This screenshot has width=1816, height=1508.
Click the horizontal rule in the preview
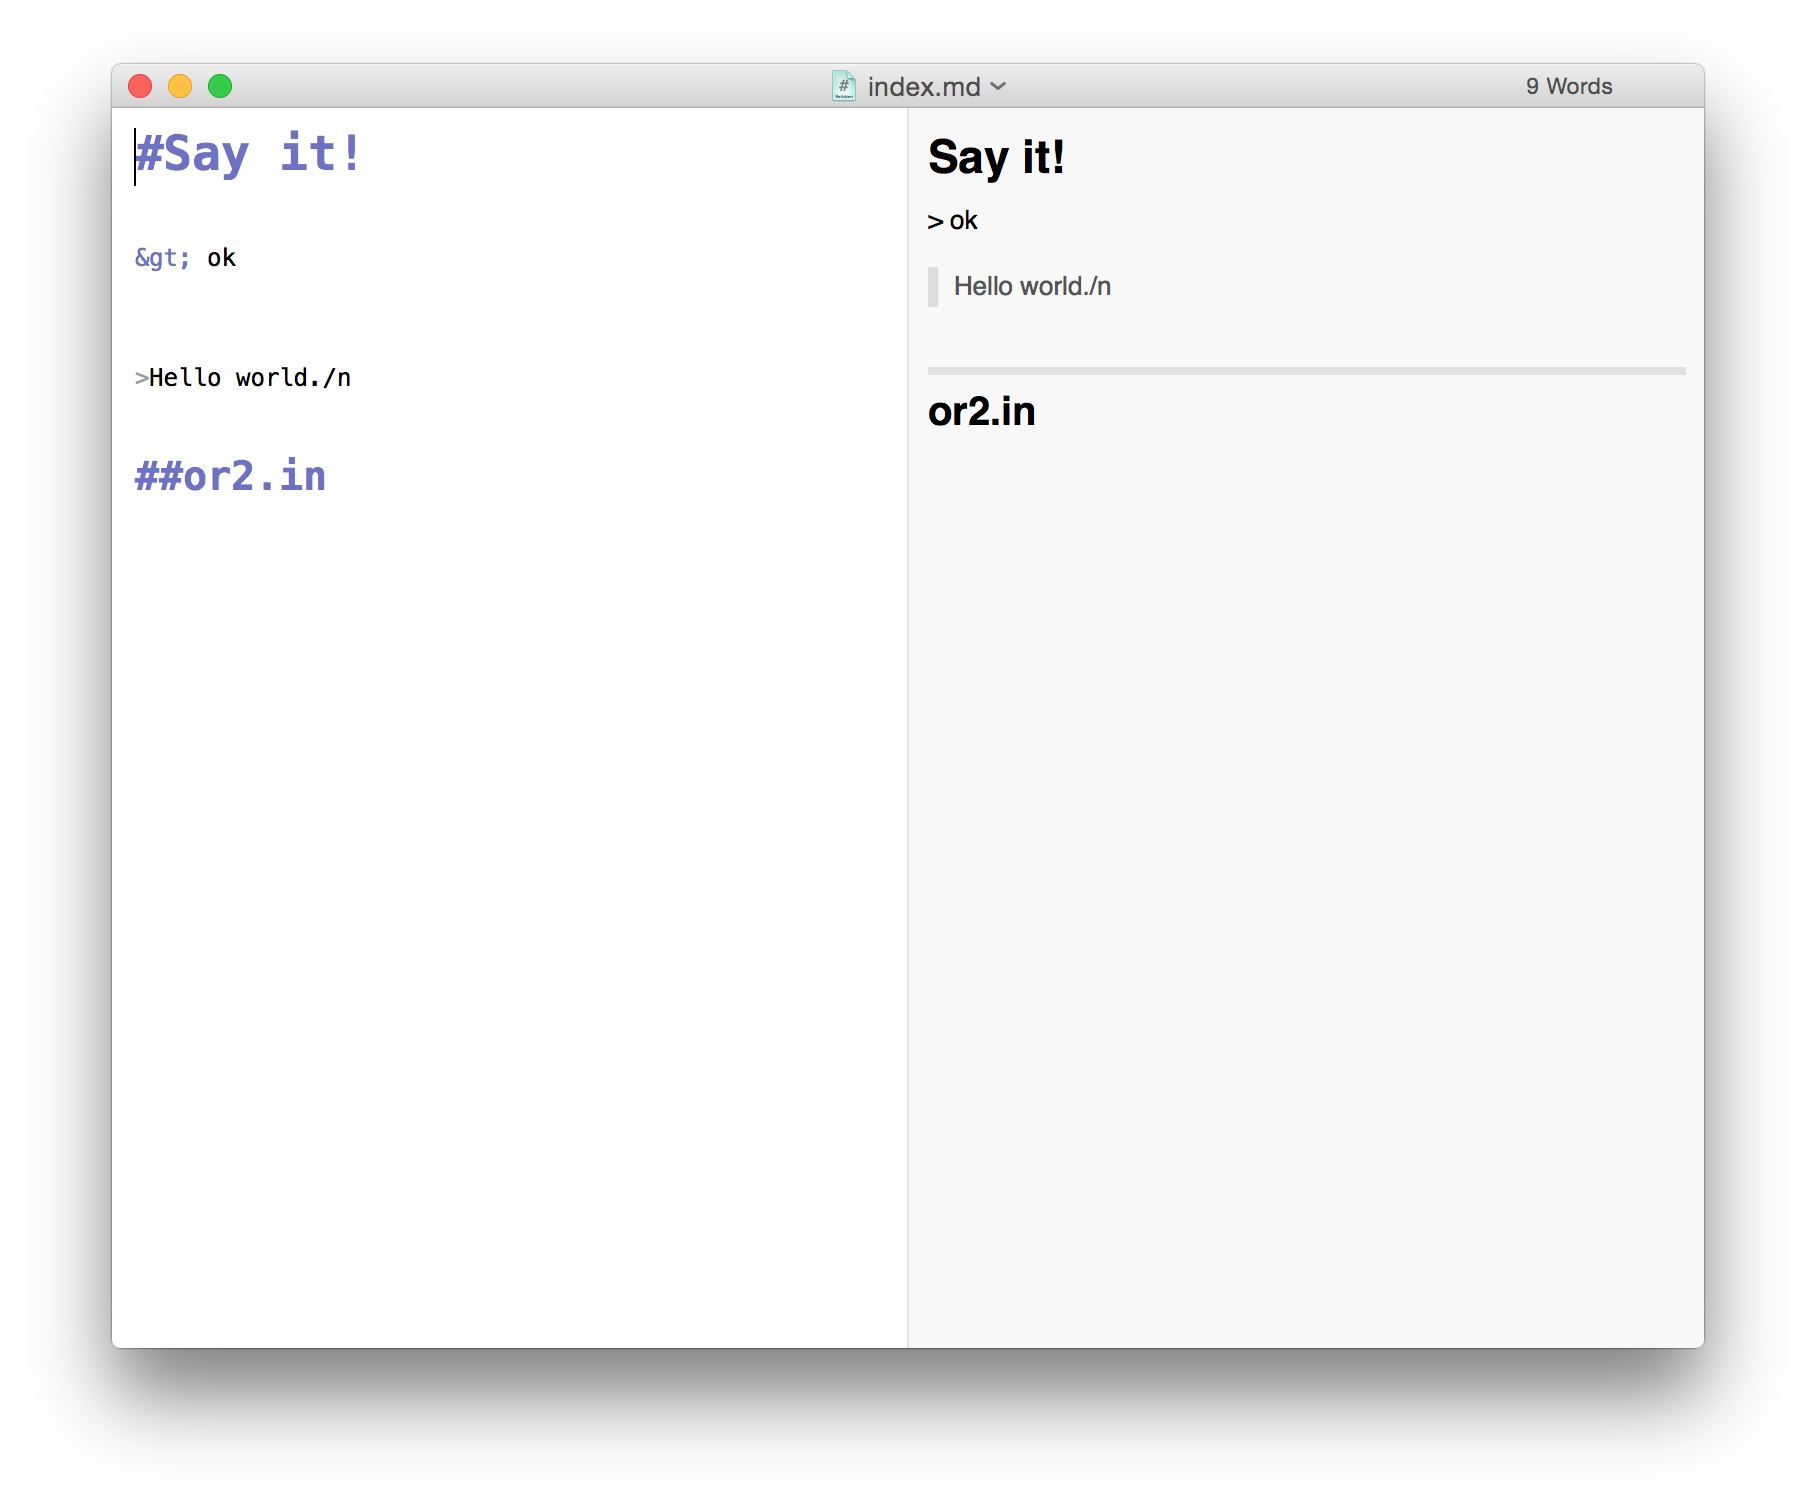click(x=1306, y=371)
